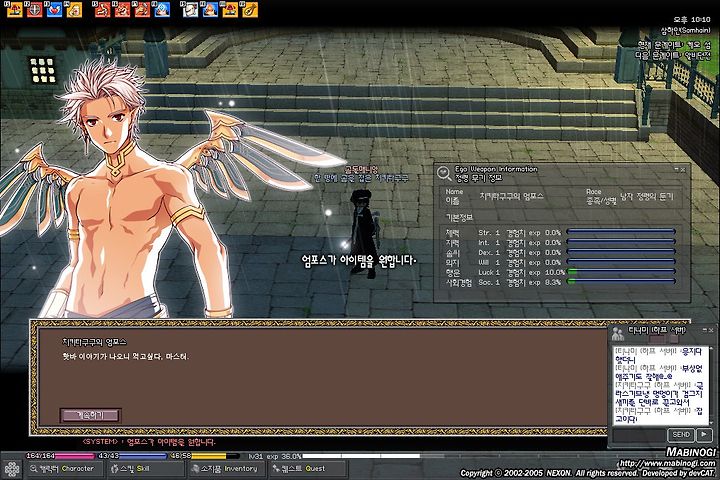This screenshot has width=720, height=480.
Task: Trigger the F7 red combat skill hotkey
Action: [x=142, y=9]
